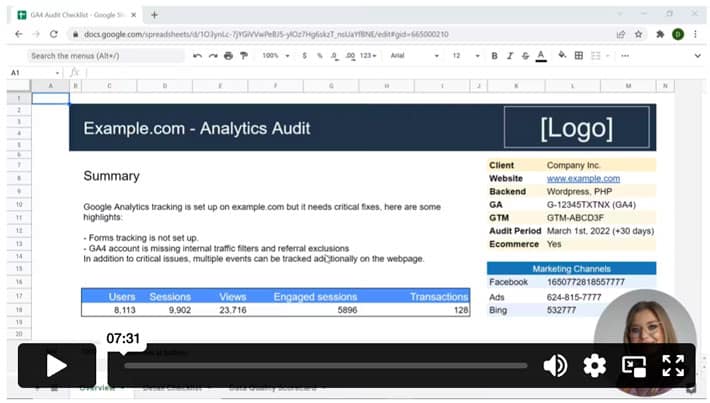Mute the video volume speaker icon
Viewport: 710px width, 403px height.
(555, 365)
